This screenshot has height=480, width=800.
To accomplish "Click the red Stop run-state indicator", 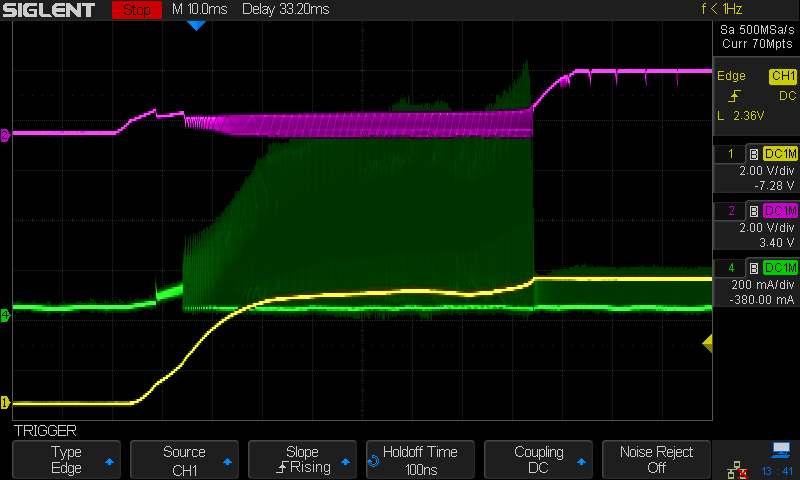I will tap(137, 10).
